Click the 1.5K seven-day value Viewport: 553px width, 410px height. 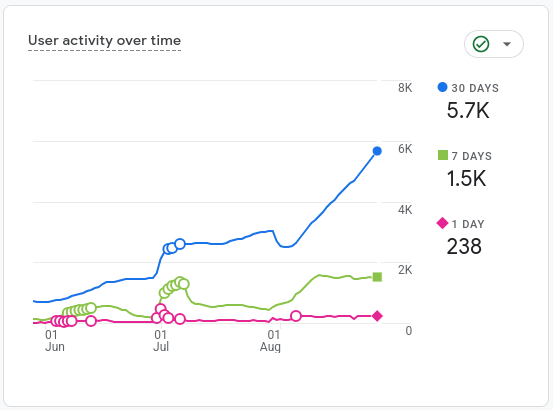point(466,178)
